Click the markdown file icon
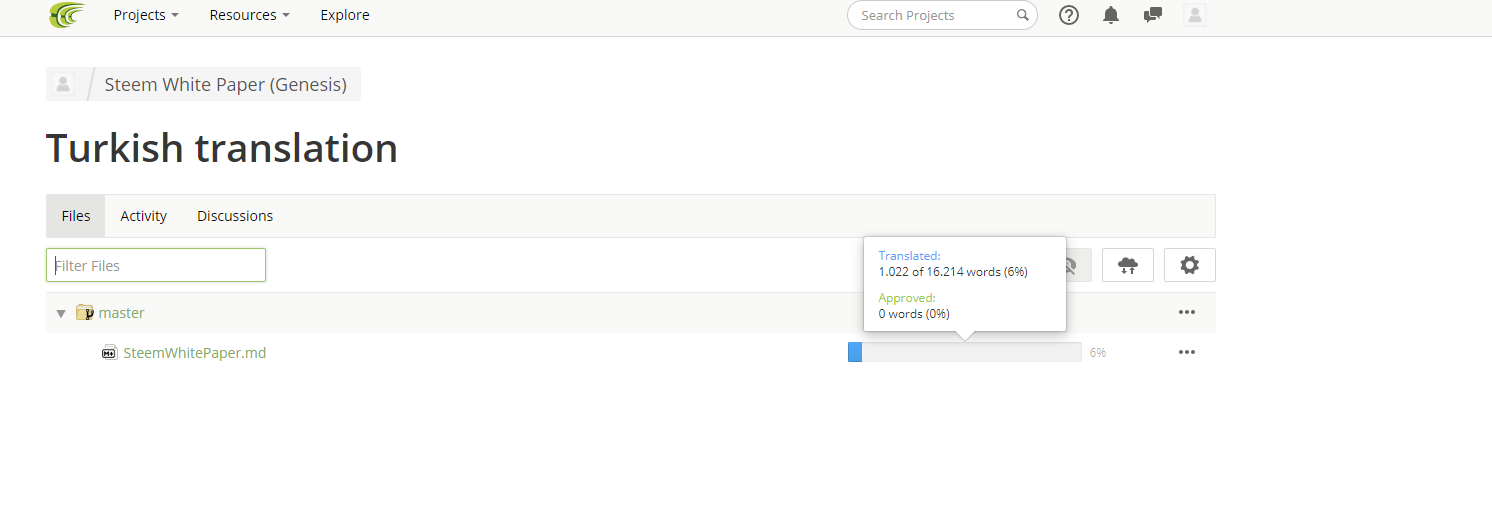The width and height of the screenshot is (1492, 526). coord(110,352)
